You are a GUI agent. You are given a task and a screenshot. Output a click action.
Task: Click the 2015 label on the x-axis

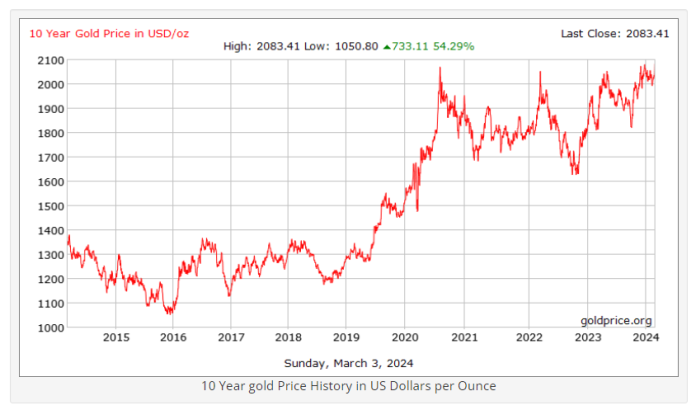click(116, 338)
